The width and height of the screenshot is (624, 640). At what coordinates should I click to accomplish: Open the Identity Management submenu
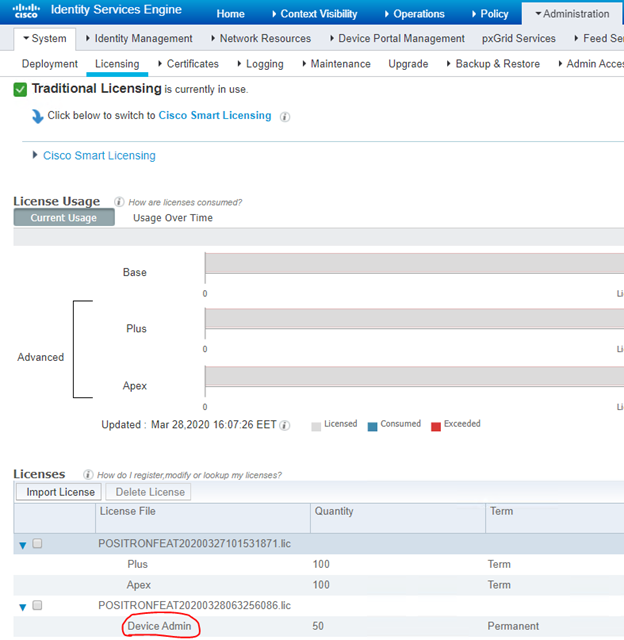[139, 38]
